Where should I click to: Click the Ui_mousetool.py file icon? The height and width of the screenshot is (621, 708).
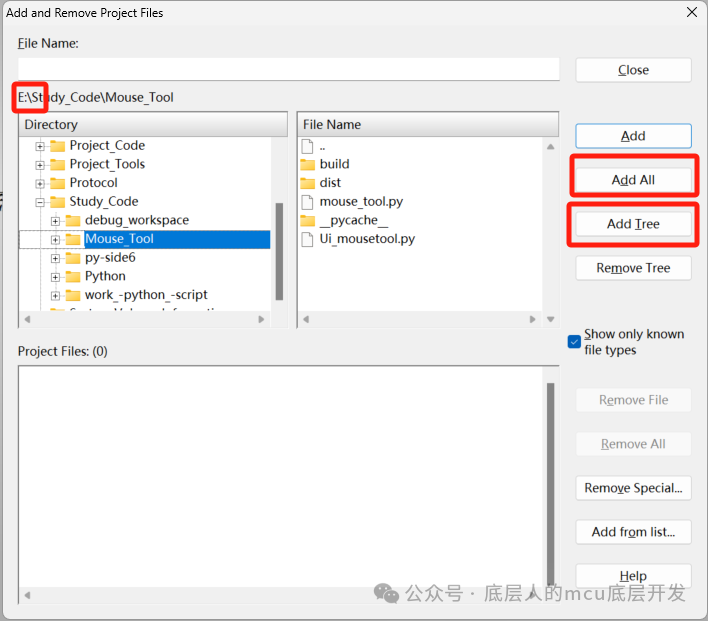coord(308,239)
